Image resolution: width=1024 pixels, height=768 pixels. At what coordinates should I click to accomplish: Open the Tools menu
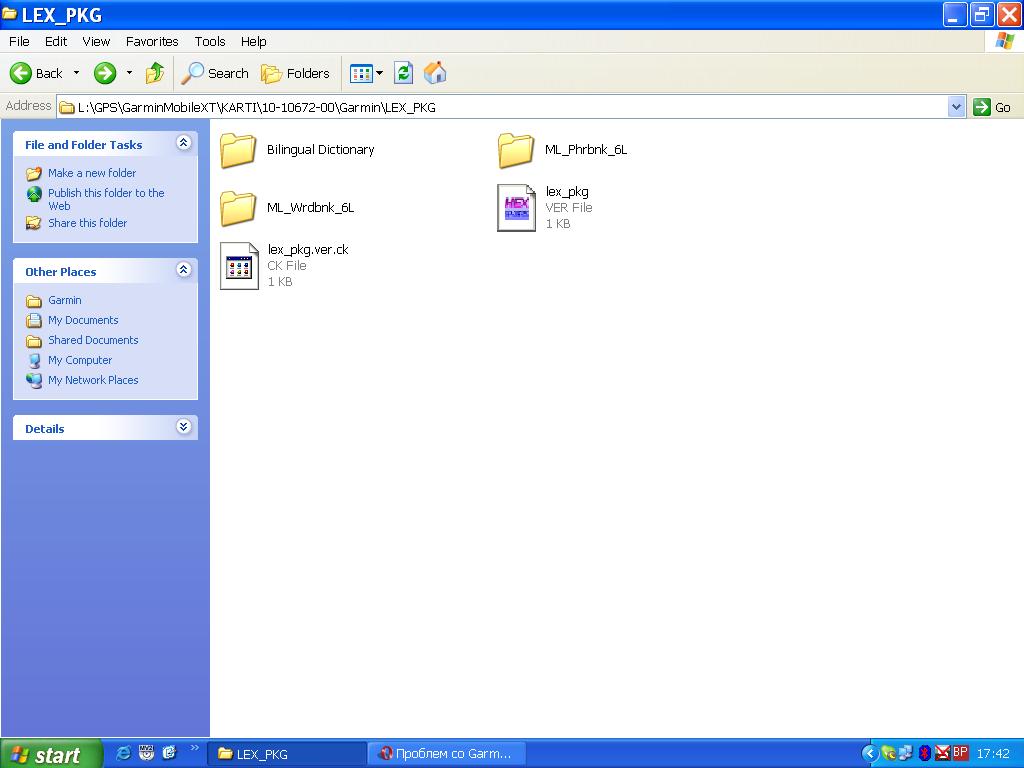coord(210,41)
